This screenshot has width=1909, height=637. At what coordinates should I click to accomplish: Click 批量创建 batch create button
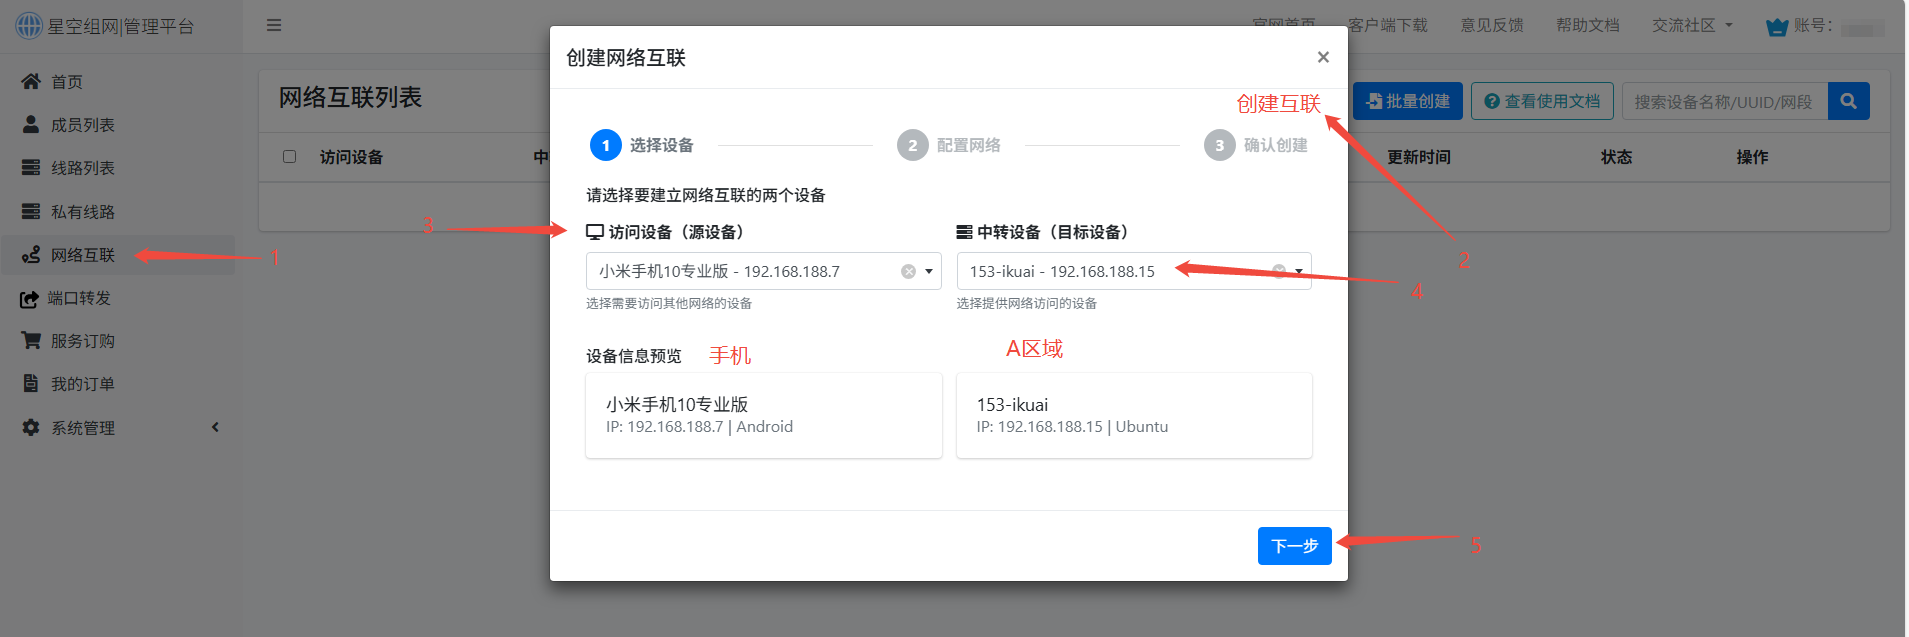1408,101
